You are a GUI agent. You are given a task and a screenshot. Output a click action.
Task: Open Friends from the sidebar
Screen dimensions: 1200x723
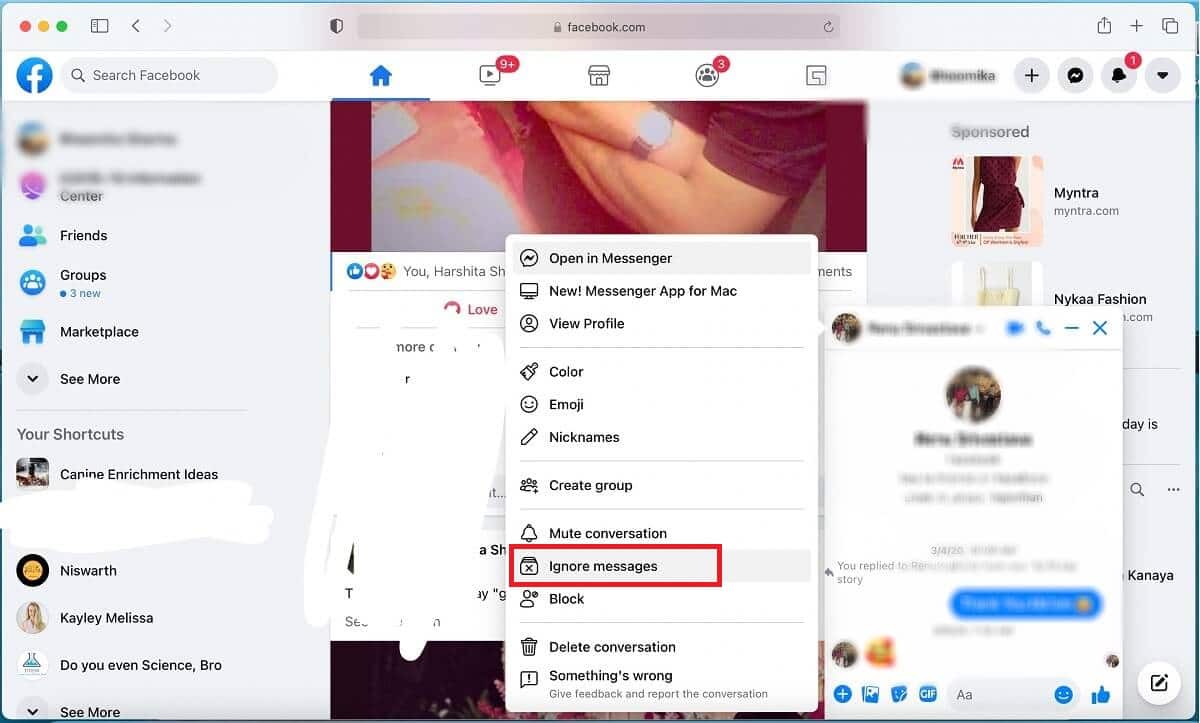click(x=83, y=235)
